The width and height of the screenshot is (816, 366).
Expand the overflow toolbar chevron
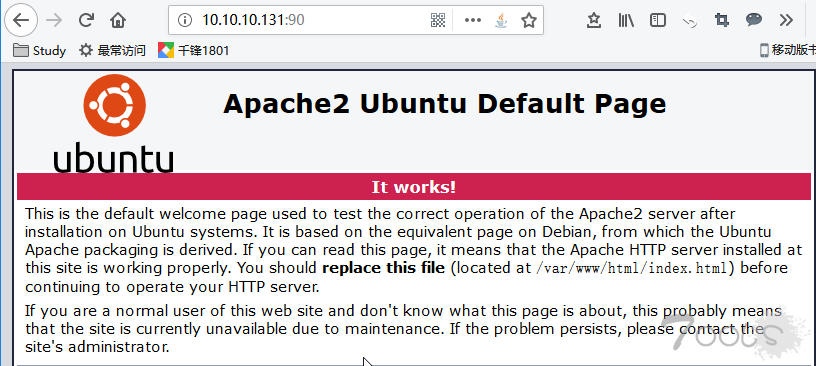[x=786, y=20]
